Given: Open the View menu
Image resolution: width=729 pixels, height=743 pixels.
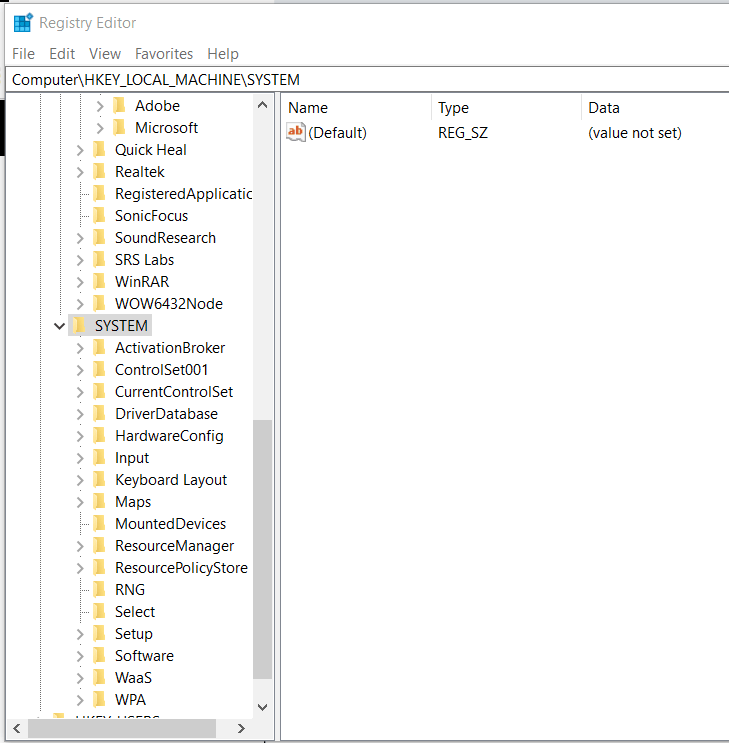Looking at the screenshot, I should pos(105,54).
